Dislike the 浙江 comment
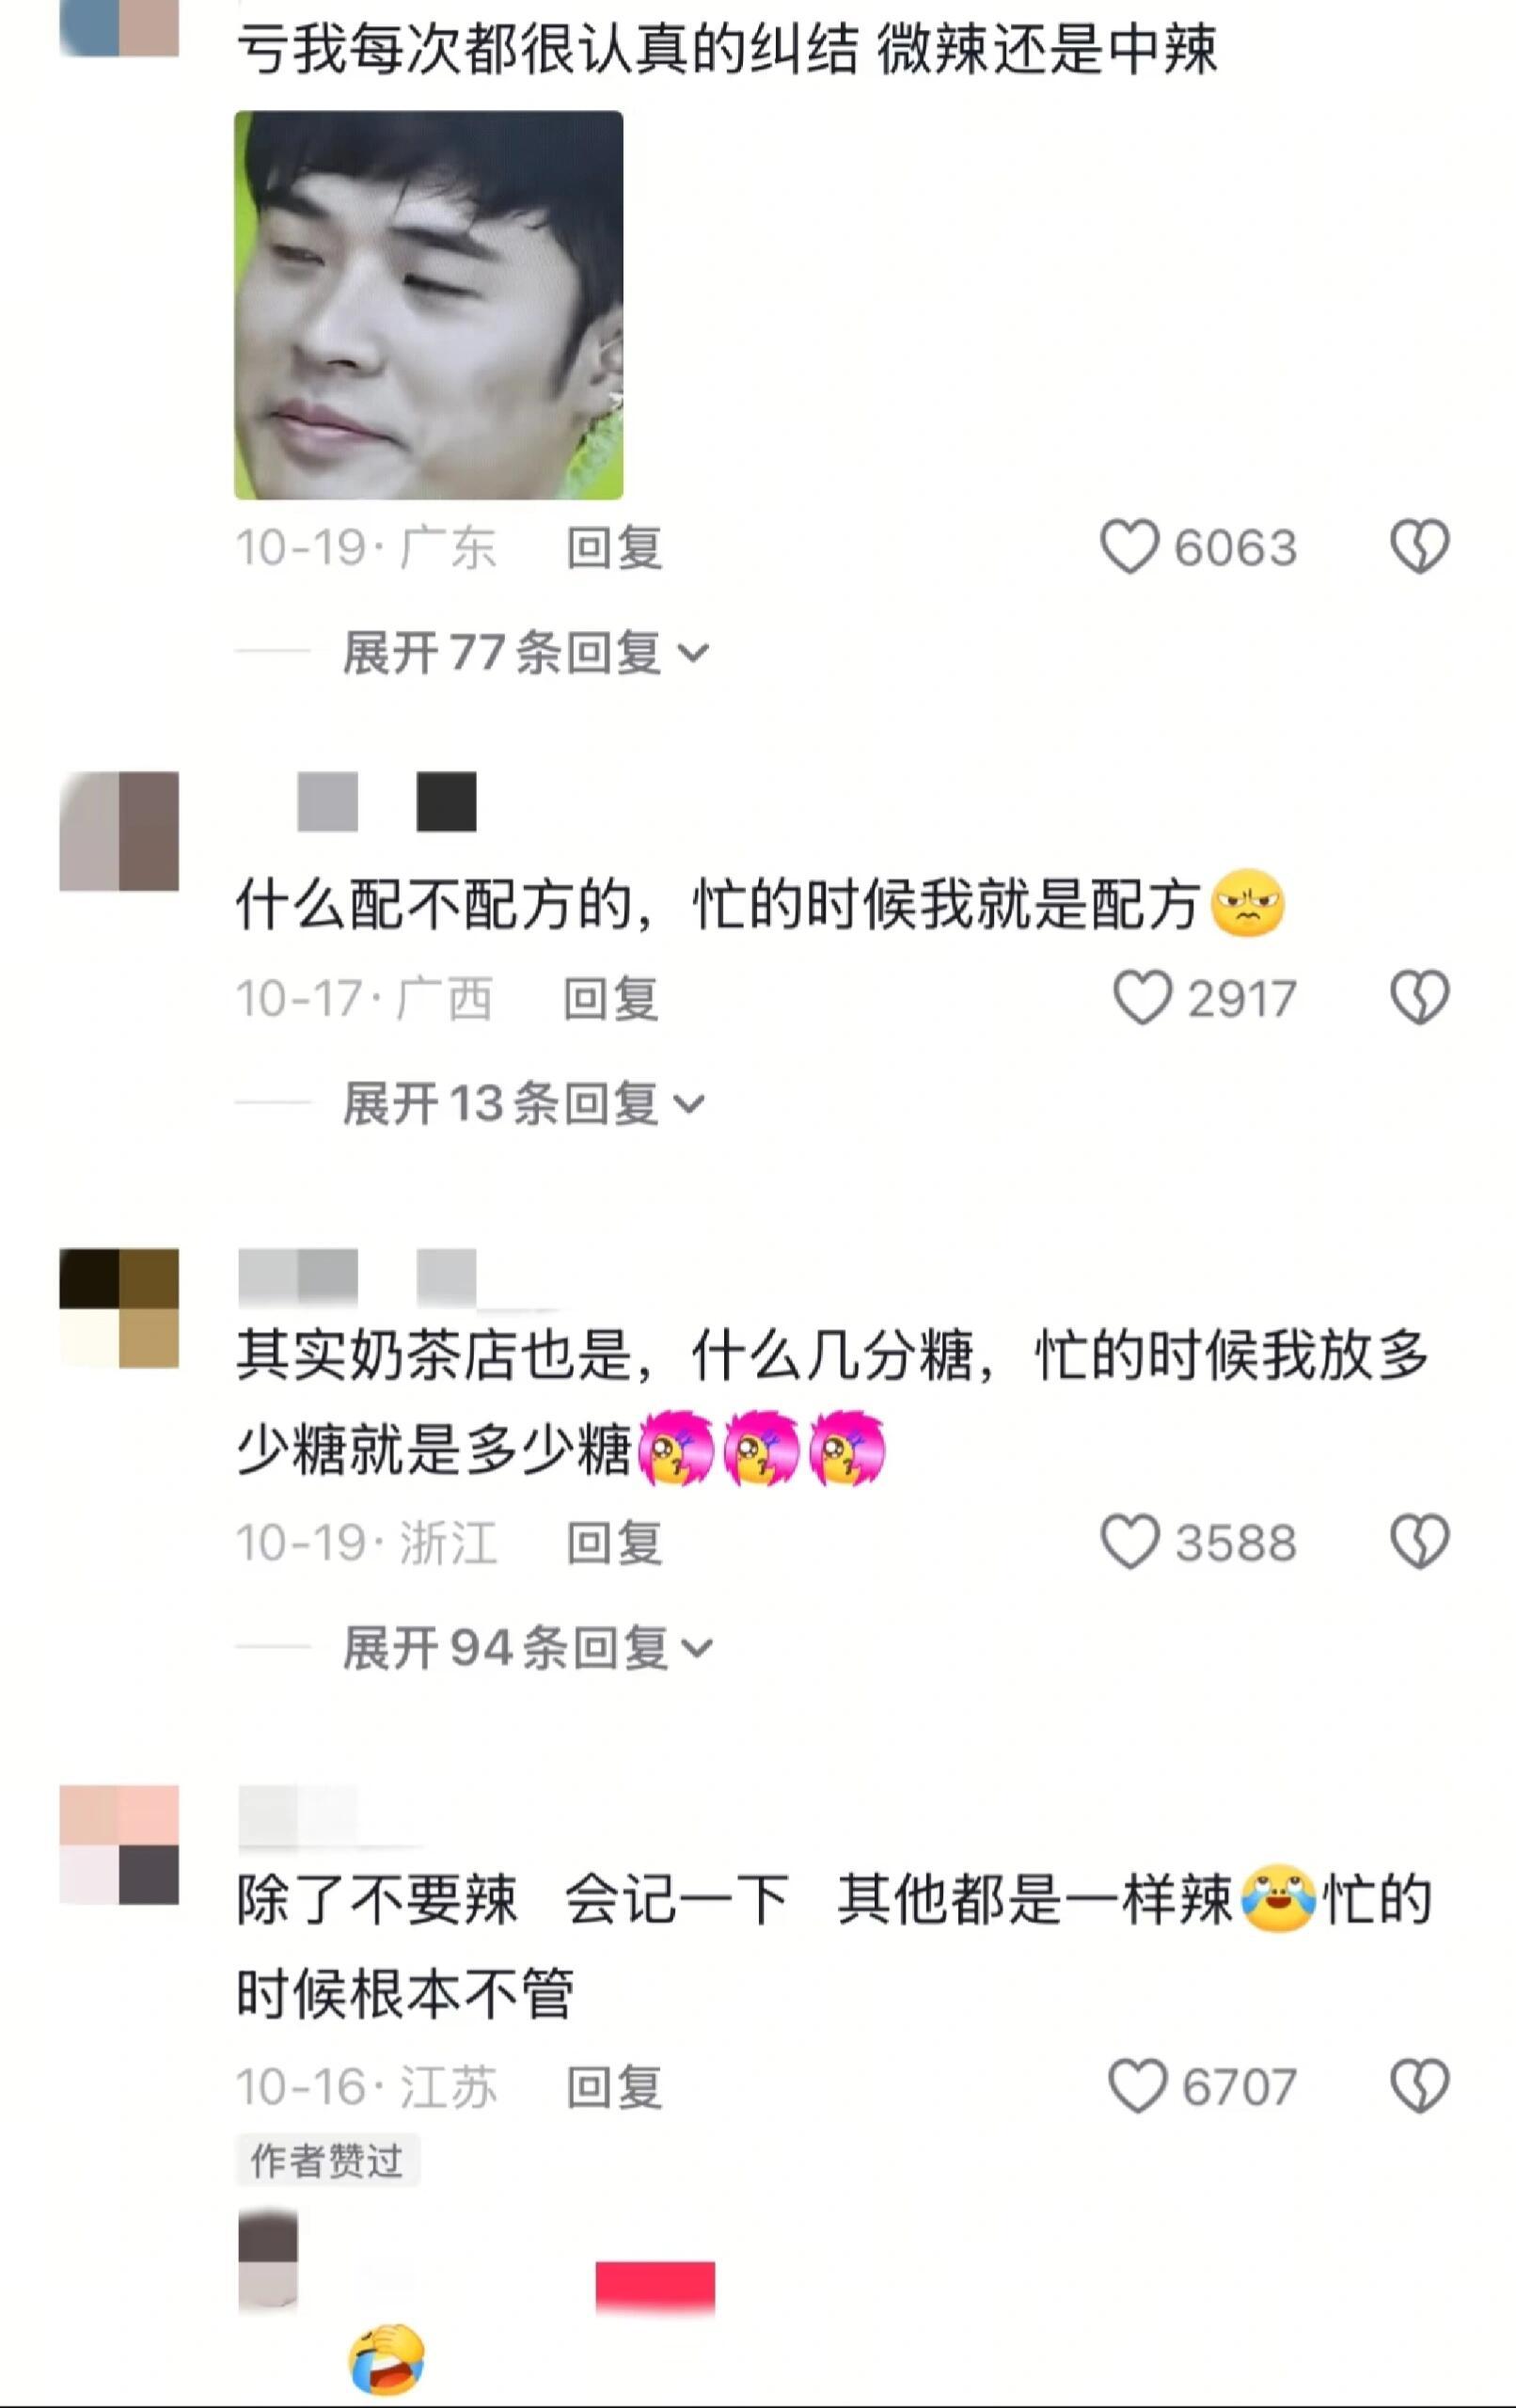 tap(1419, 1542)
